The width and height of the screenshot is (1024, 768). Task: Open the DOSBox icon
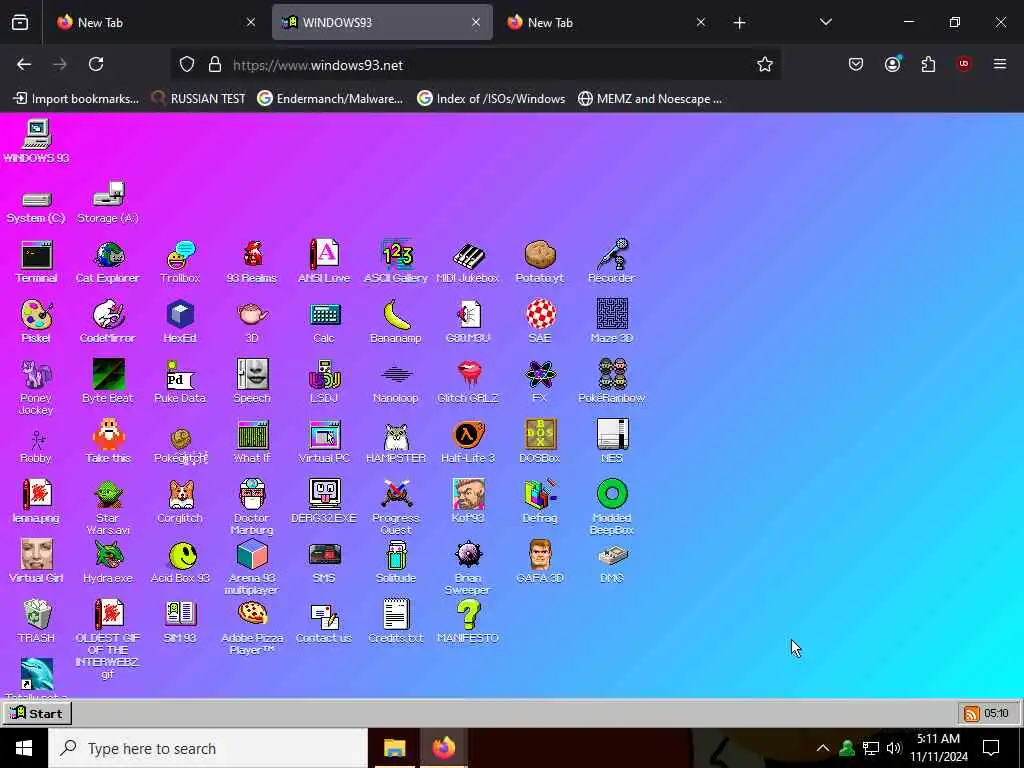[540, 442]
